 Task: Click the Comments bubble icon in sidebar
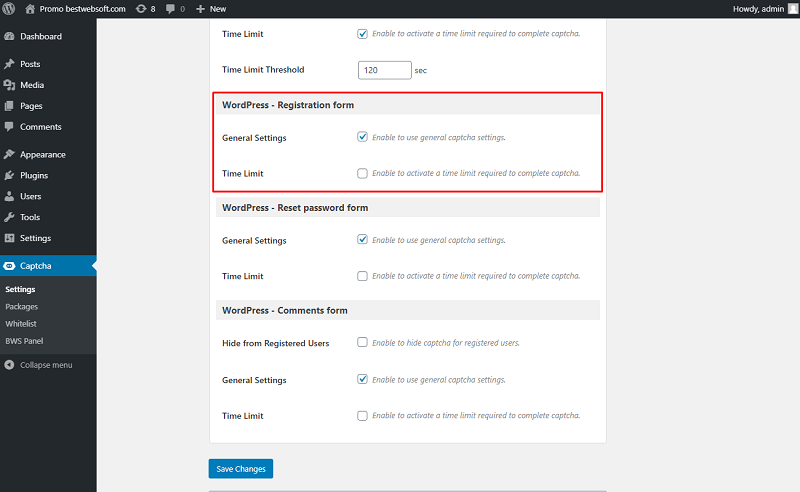tap(9, 127)
